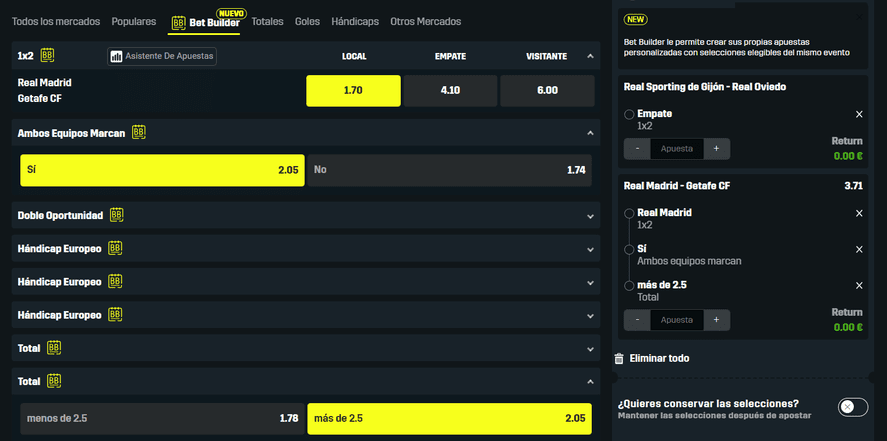Expand the Doble Oportunidad market
887x441 pixels.
tap(590, 216)
